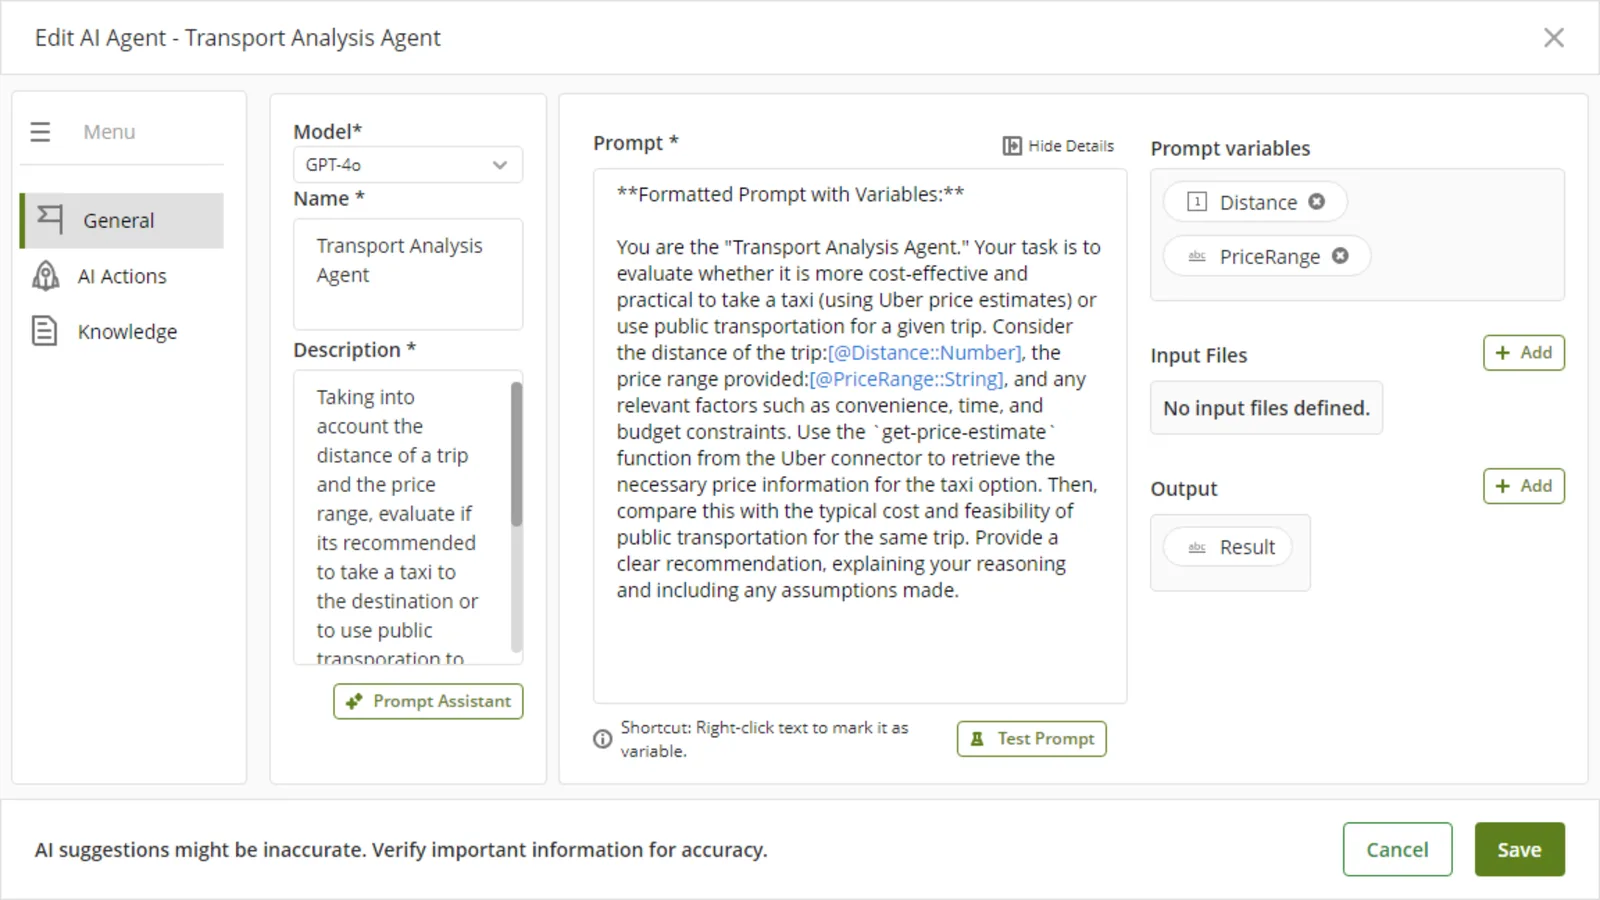Viewport: 1600px width, 900px height.
Task: Save the agent changes
Action: (1519, 849)
